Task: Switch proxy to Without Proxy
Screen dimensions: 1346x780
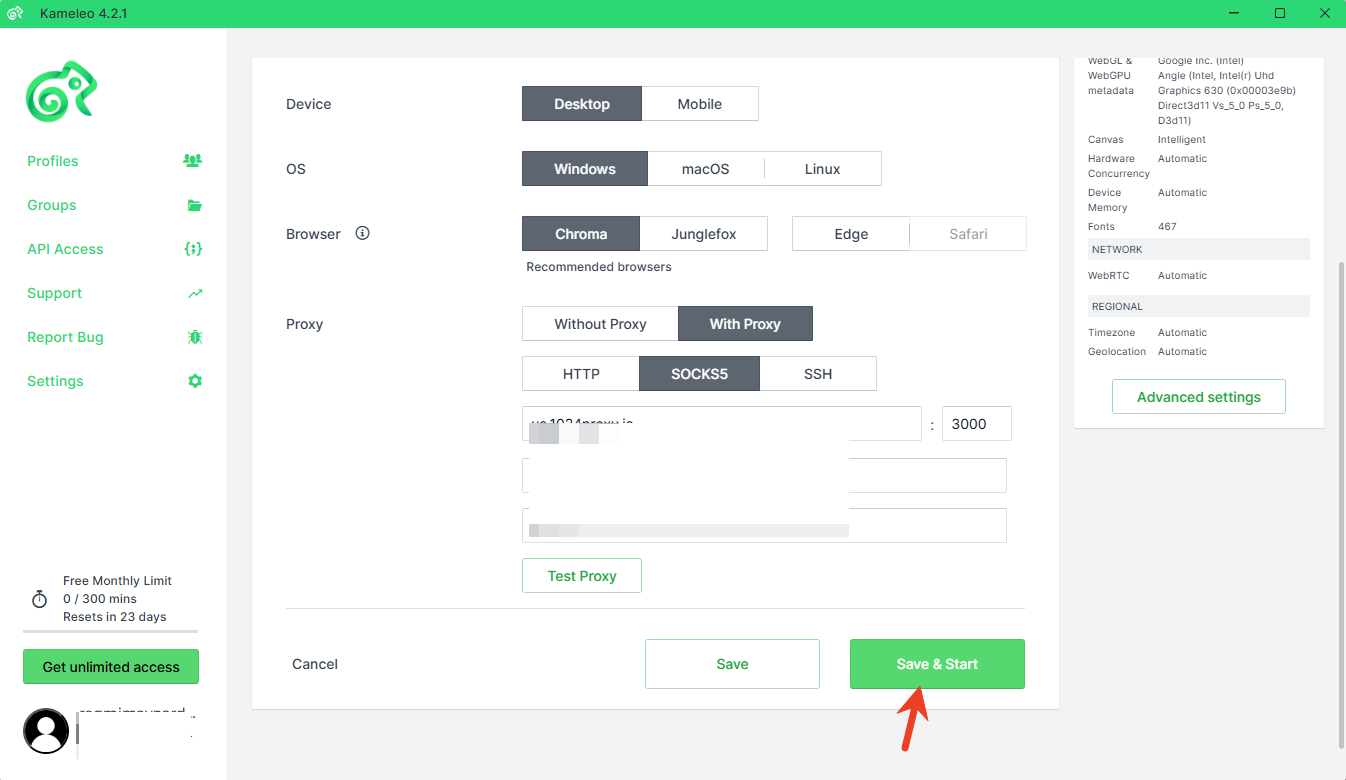Action: point(600,324)
